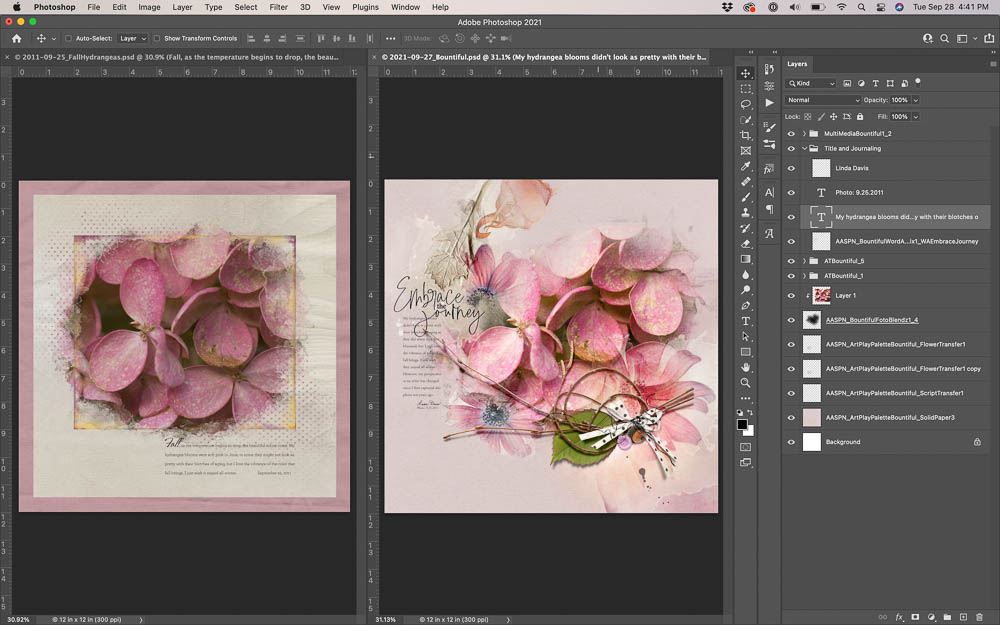Open the Plugins menu
The image size is (1000, 625).
(x=365, y=7)
